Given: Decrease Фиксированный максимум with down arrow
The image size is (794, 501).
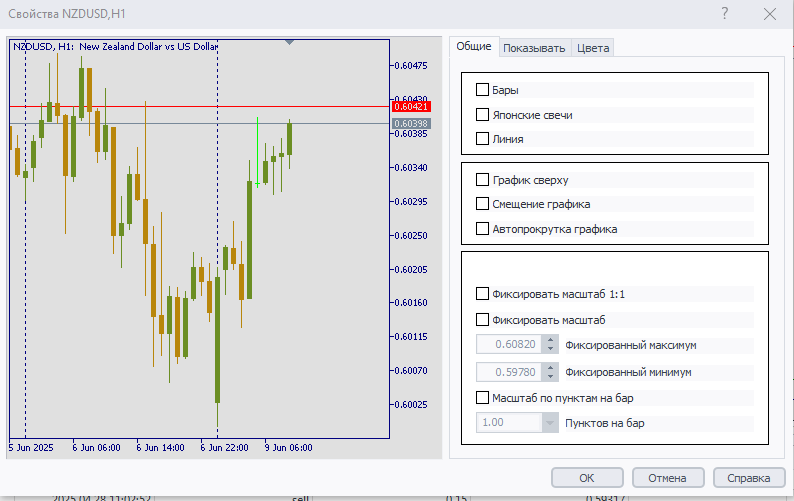Looking at the screenshot, I should (x=550, y=349).
